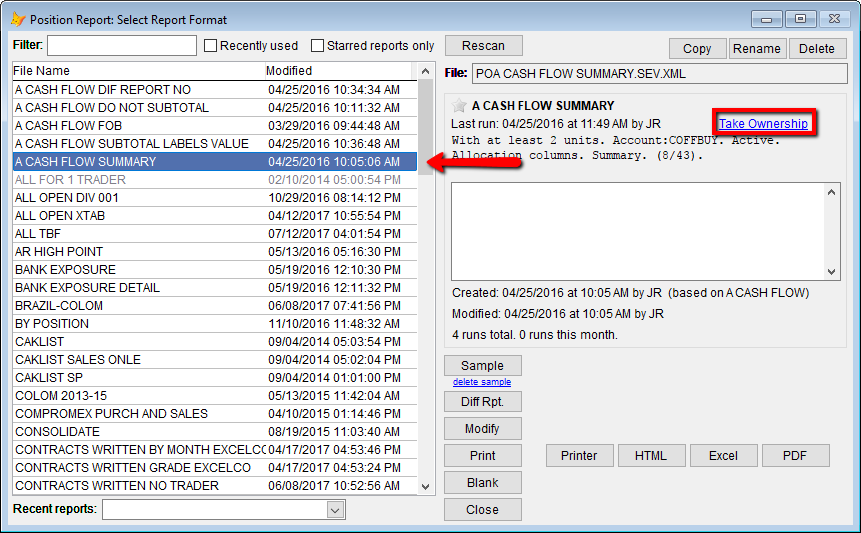This screenshot has width=861, height=533.
Task: Select CONTRACTS WRITTEN NO TRADER report
Action: click(x=215, y=486)
